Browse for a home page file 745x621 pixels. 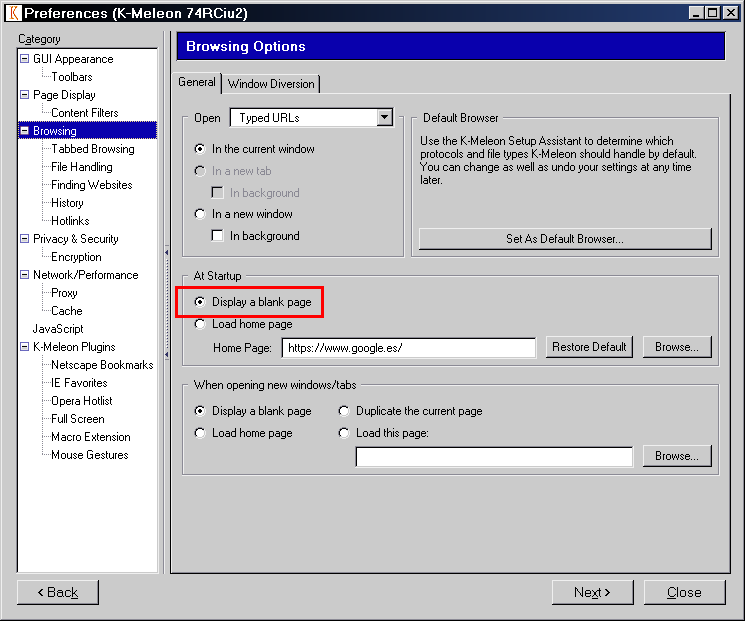[677, 347]
